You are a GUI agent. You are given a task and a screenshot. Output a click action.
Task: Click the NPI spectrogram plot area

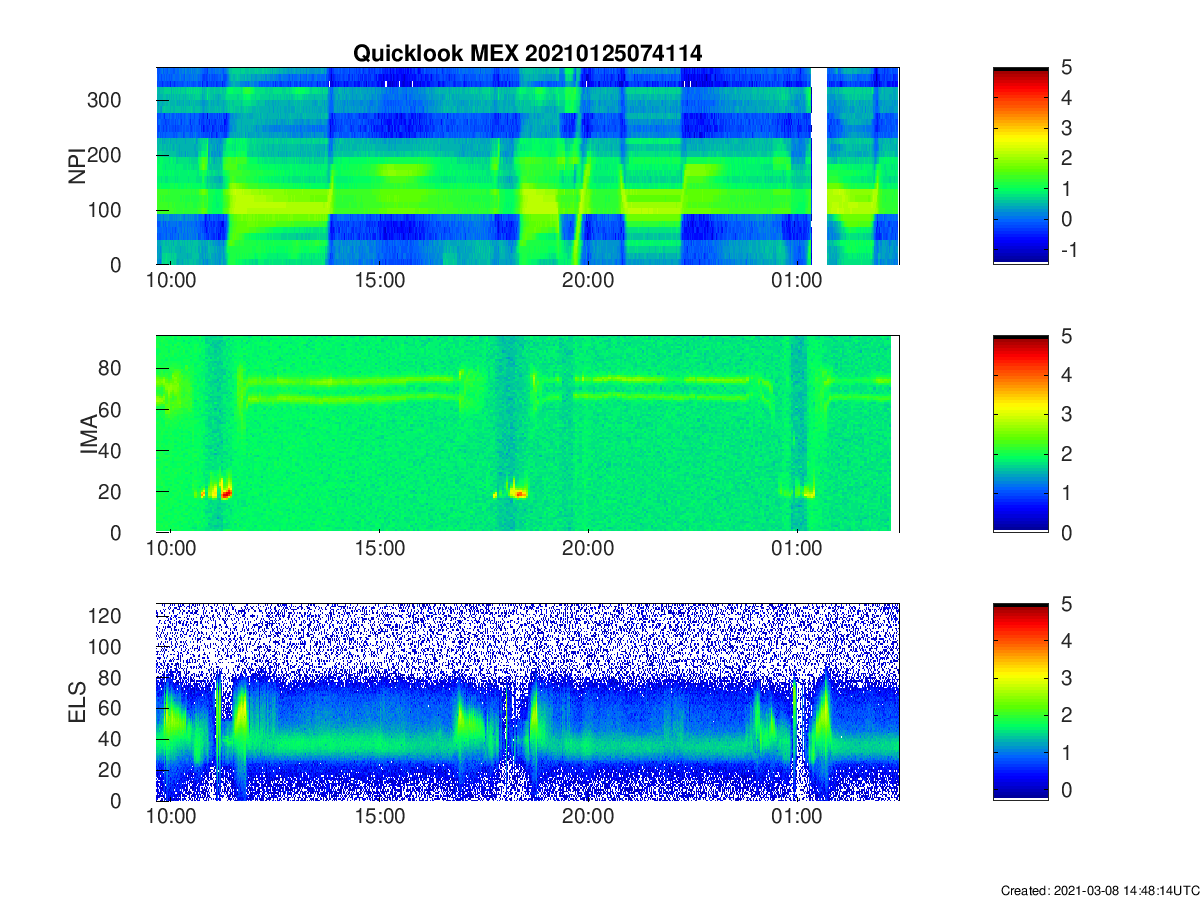point(527,166)
